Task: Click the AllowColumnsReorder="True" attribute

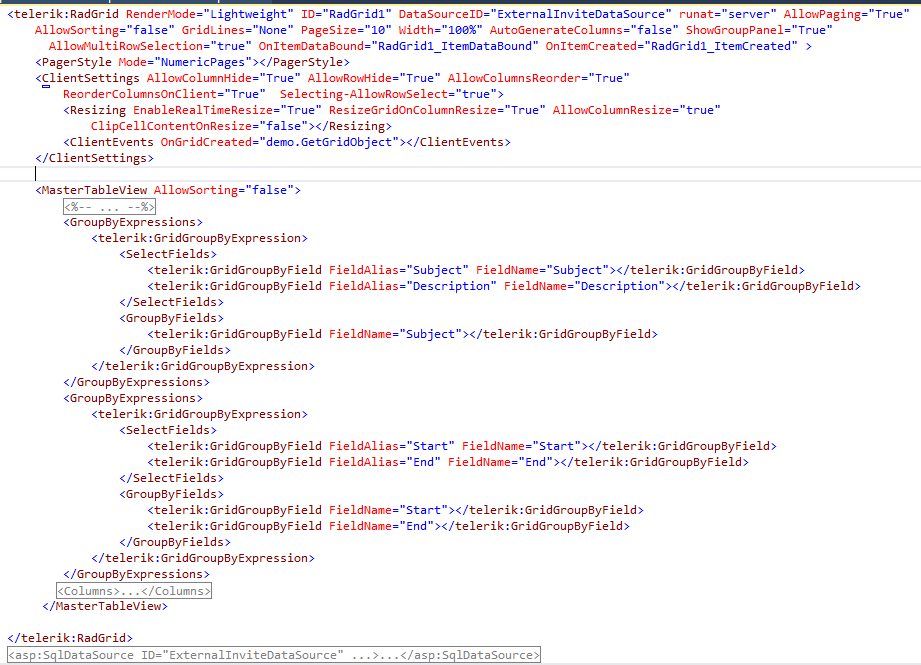Action: click(538, 78)
